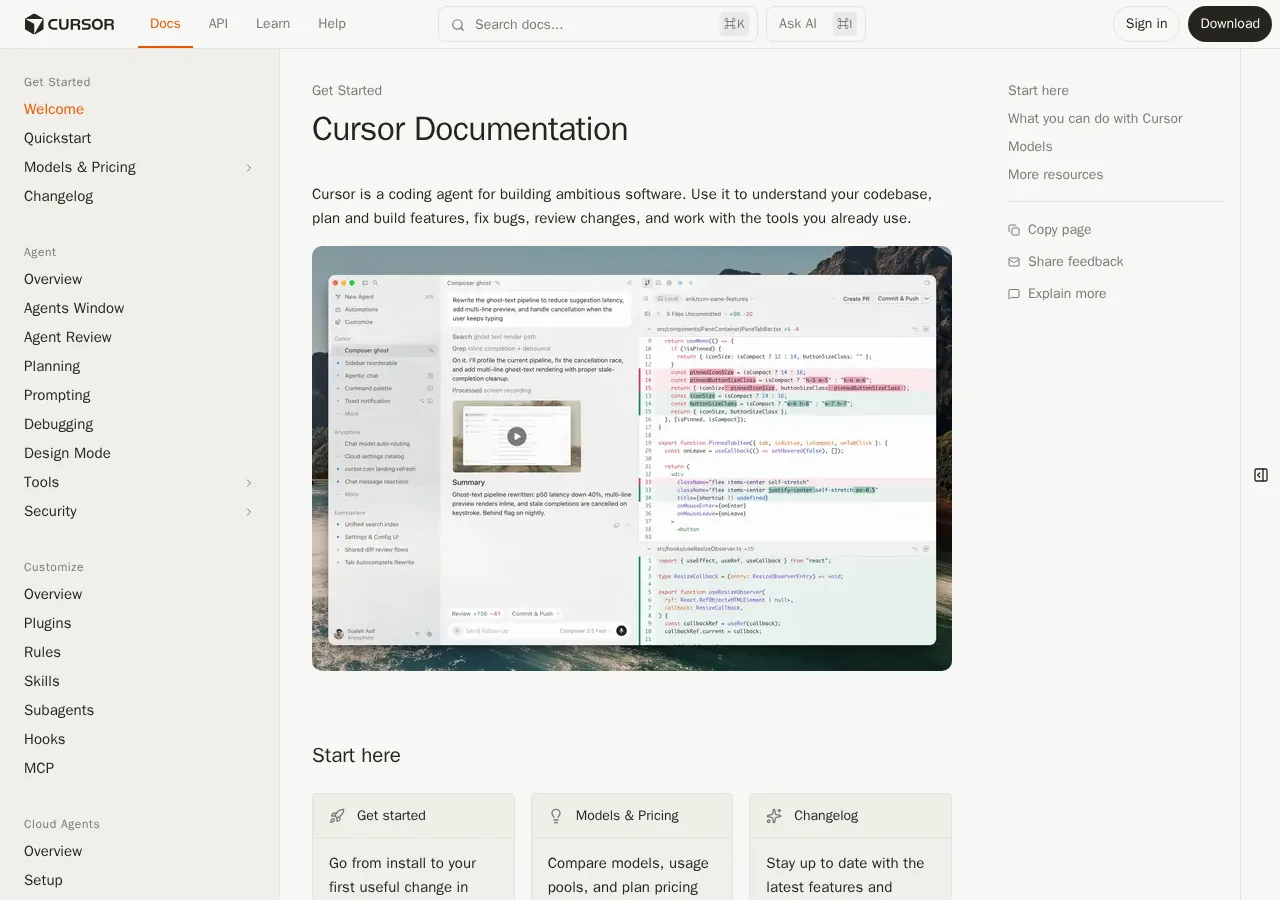
Task: Click the Sign in button
Action: [x=1146, y=24]
